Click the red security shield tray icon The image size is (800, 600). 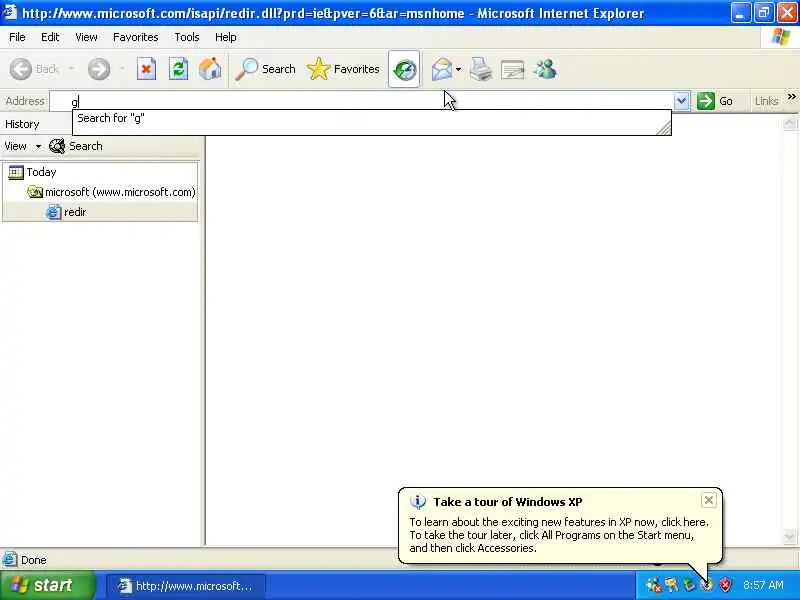click(725, 585)
